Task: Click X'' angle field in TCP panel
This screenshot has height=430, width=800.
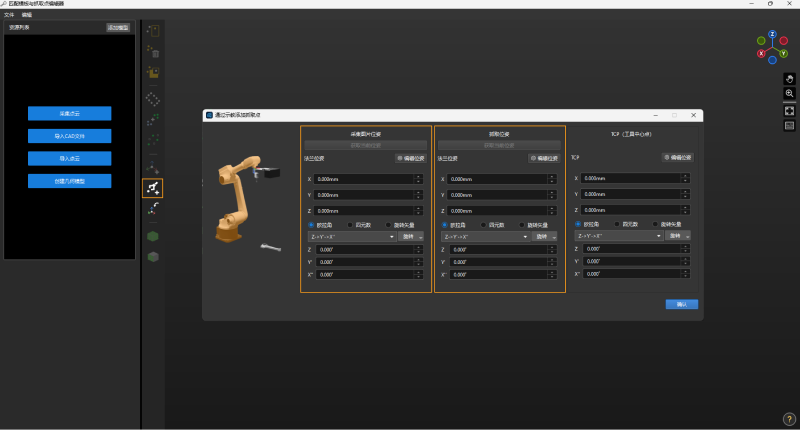Action: point(636,274)
